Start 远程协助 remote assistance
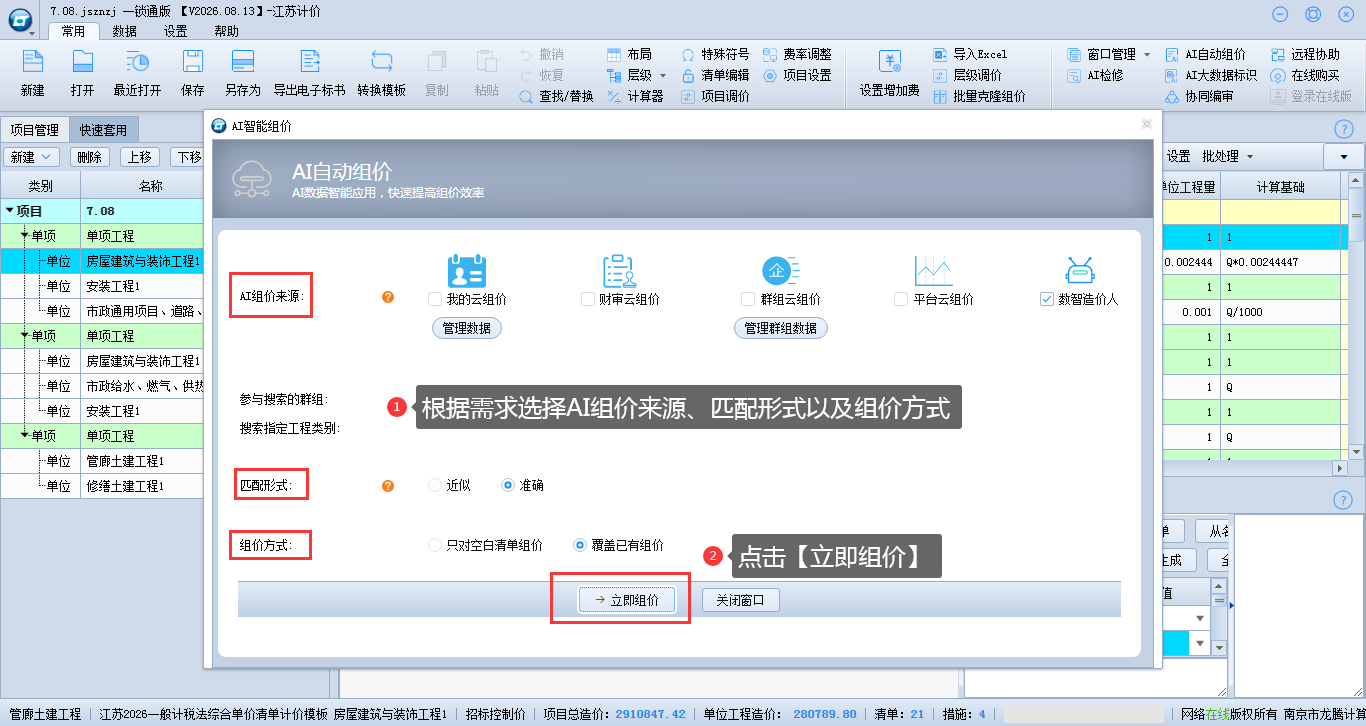 [x=1305, y=54]
